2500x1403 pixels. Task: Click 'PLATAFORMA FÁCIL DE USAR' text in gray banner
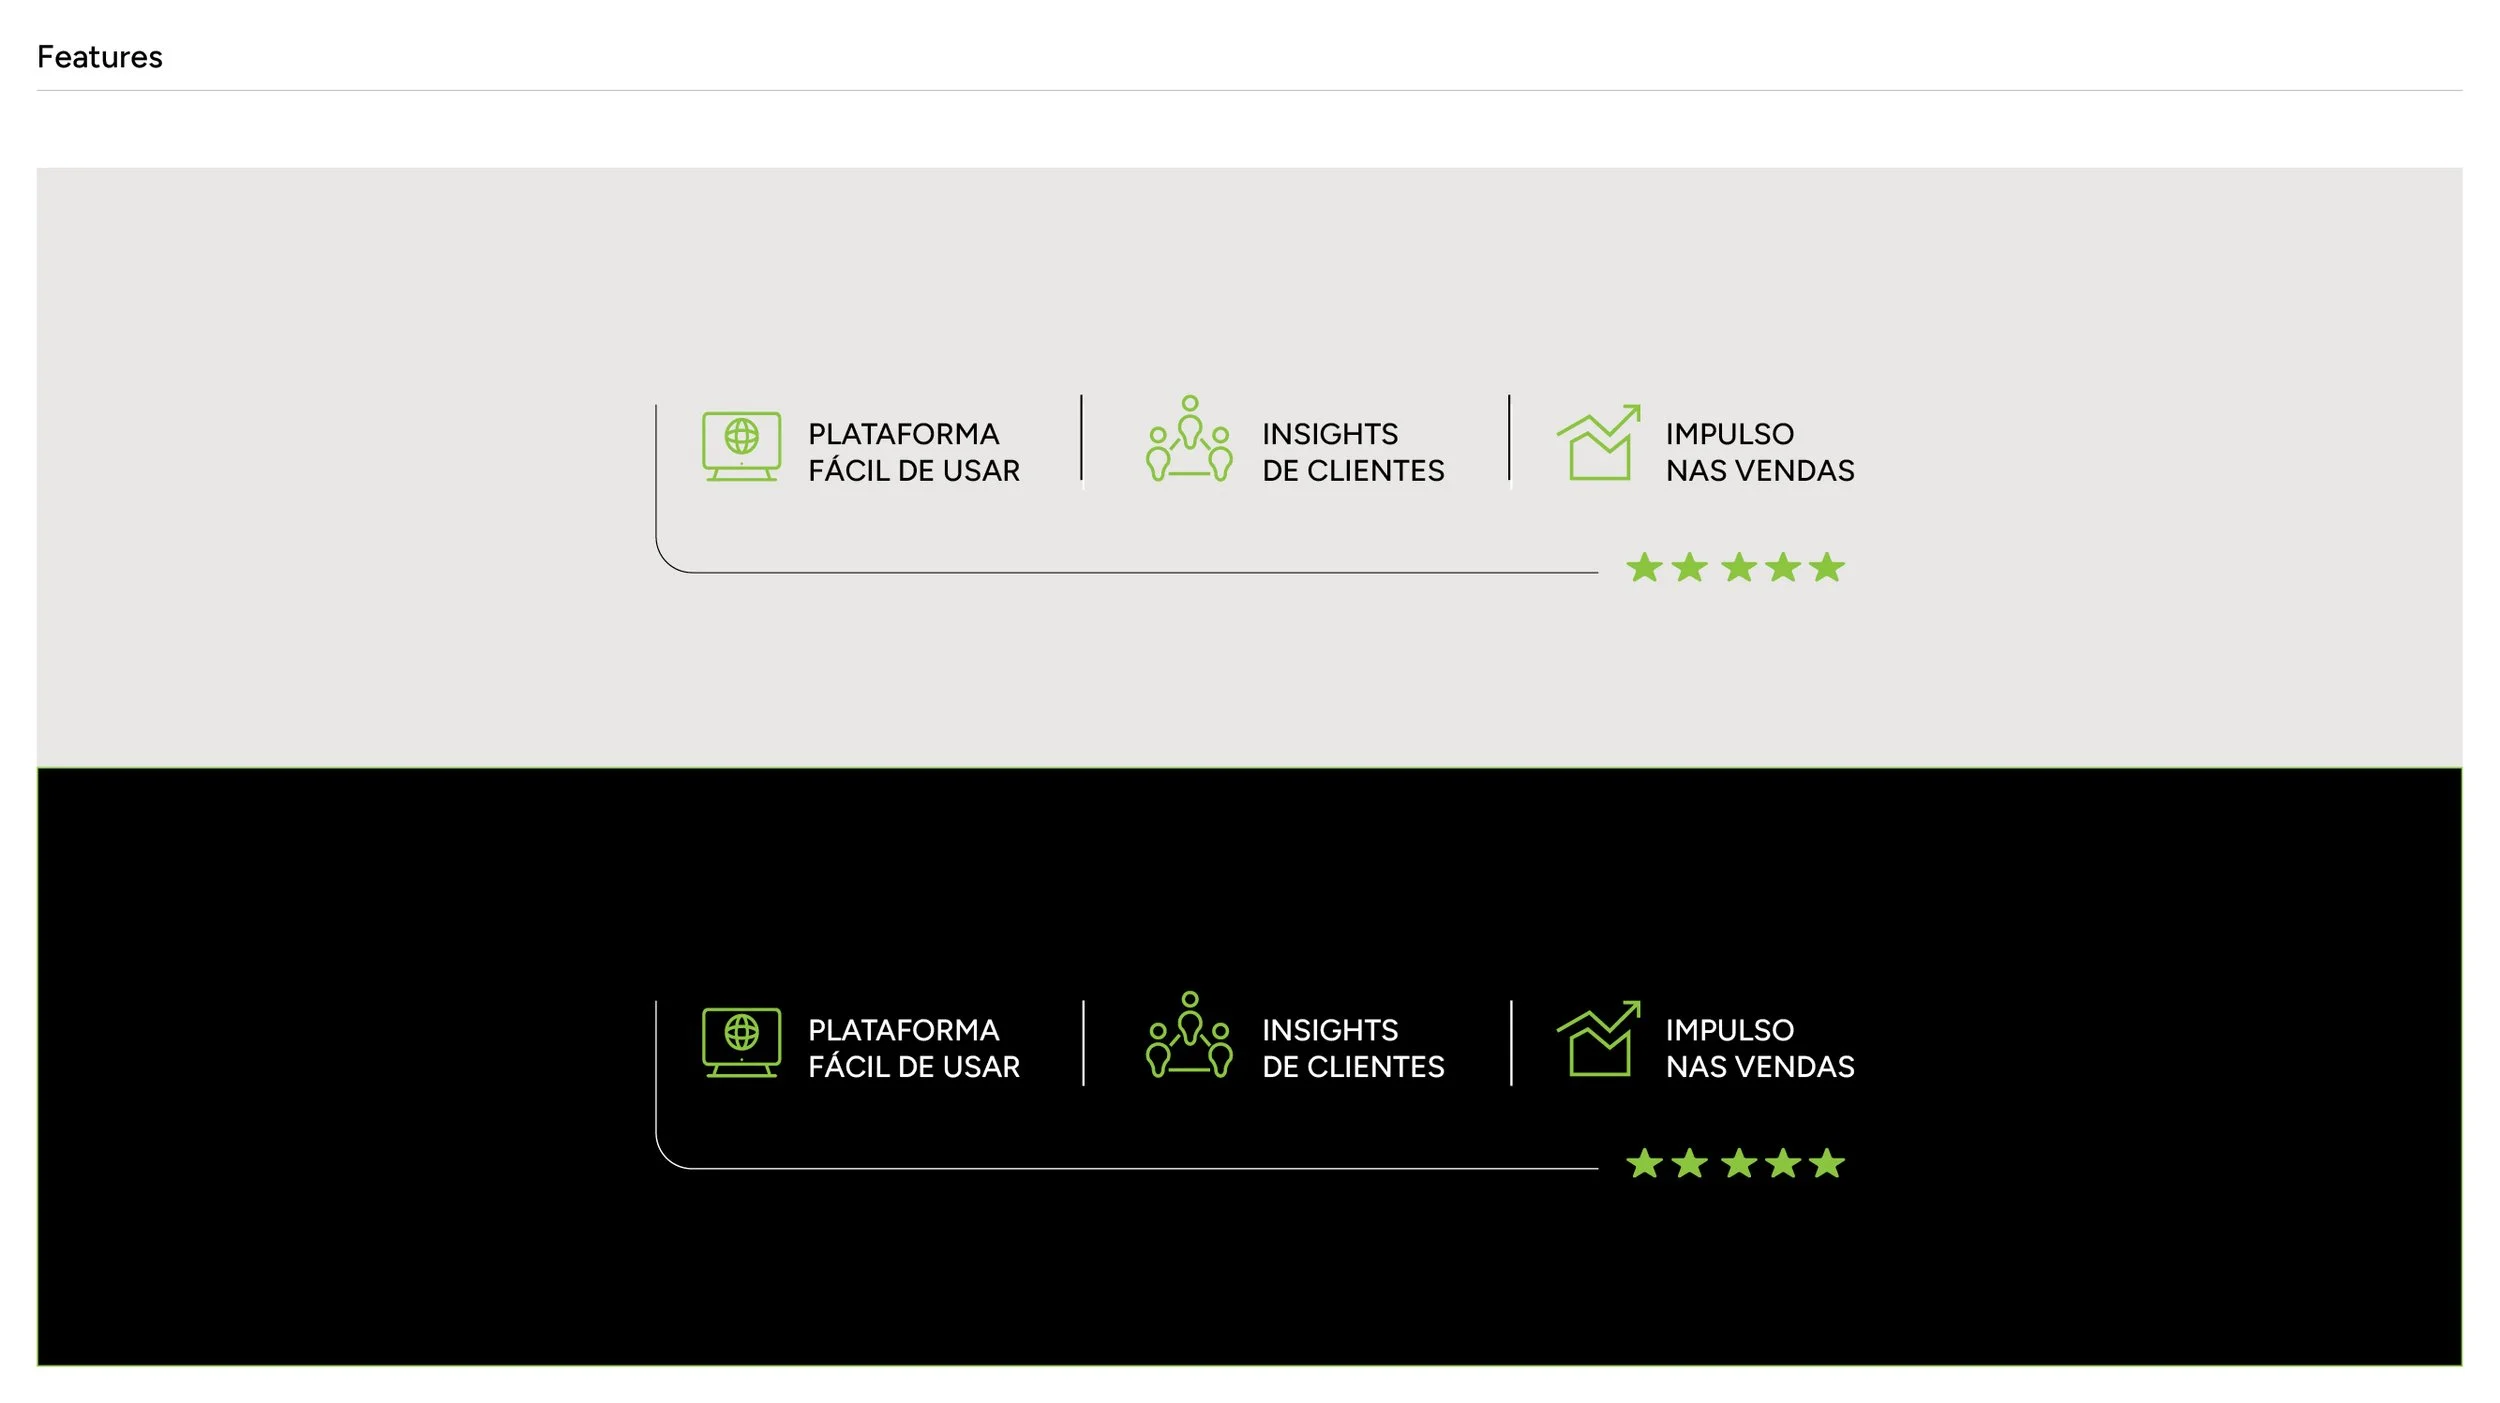tap(913, 452)
